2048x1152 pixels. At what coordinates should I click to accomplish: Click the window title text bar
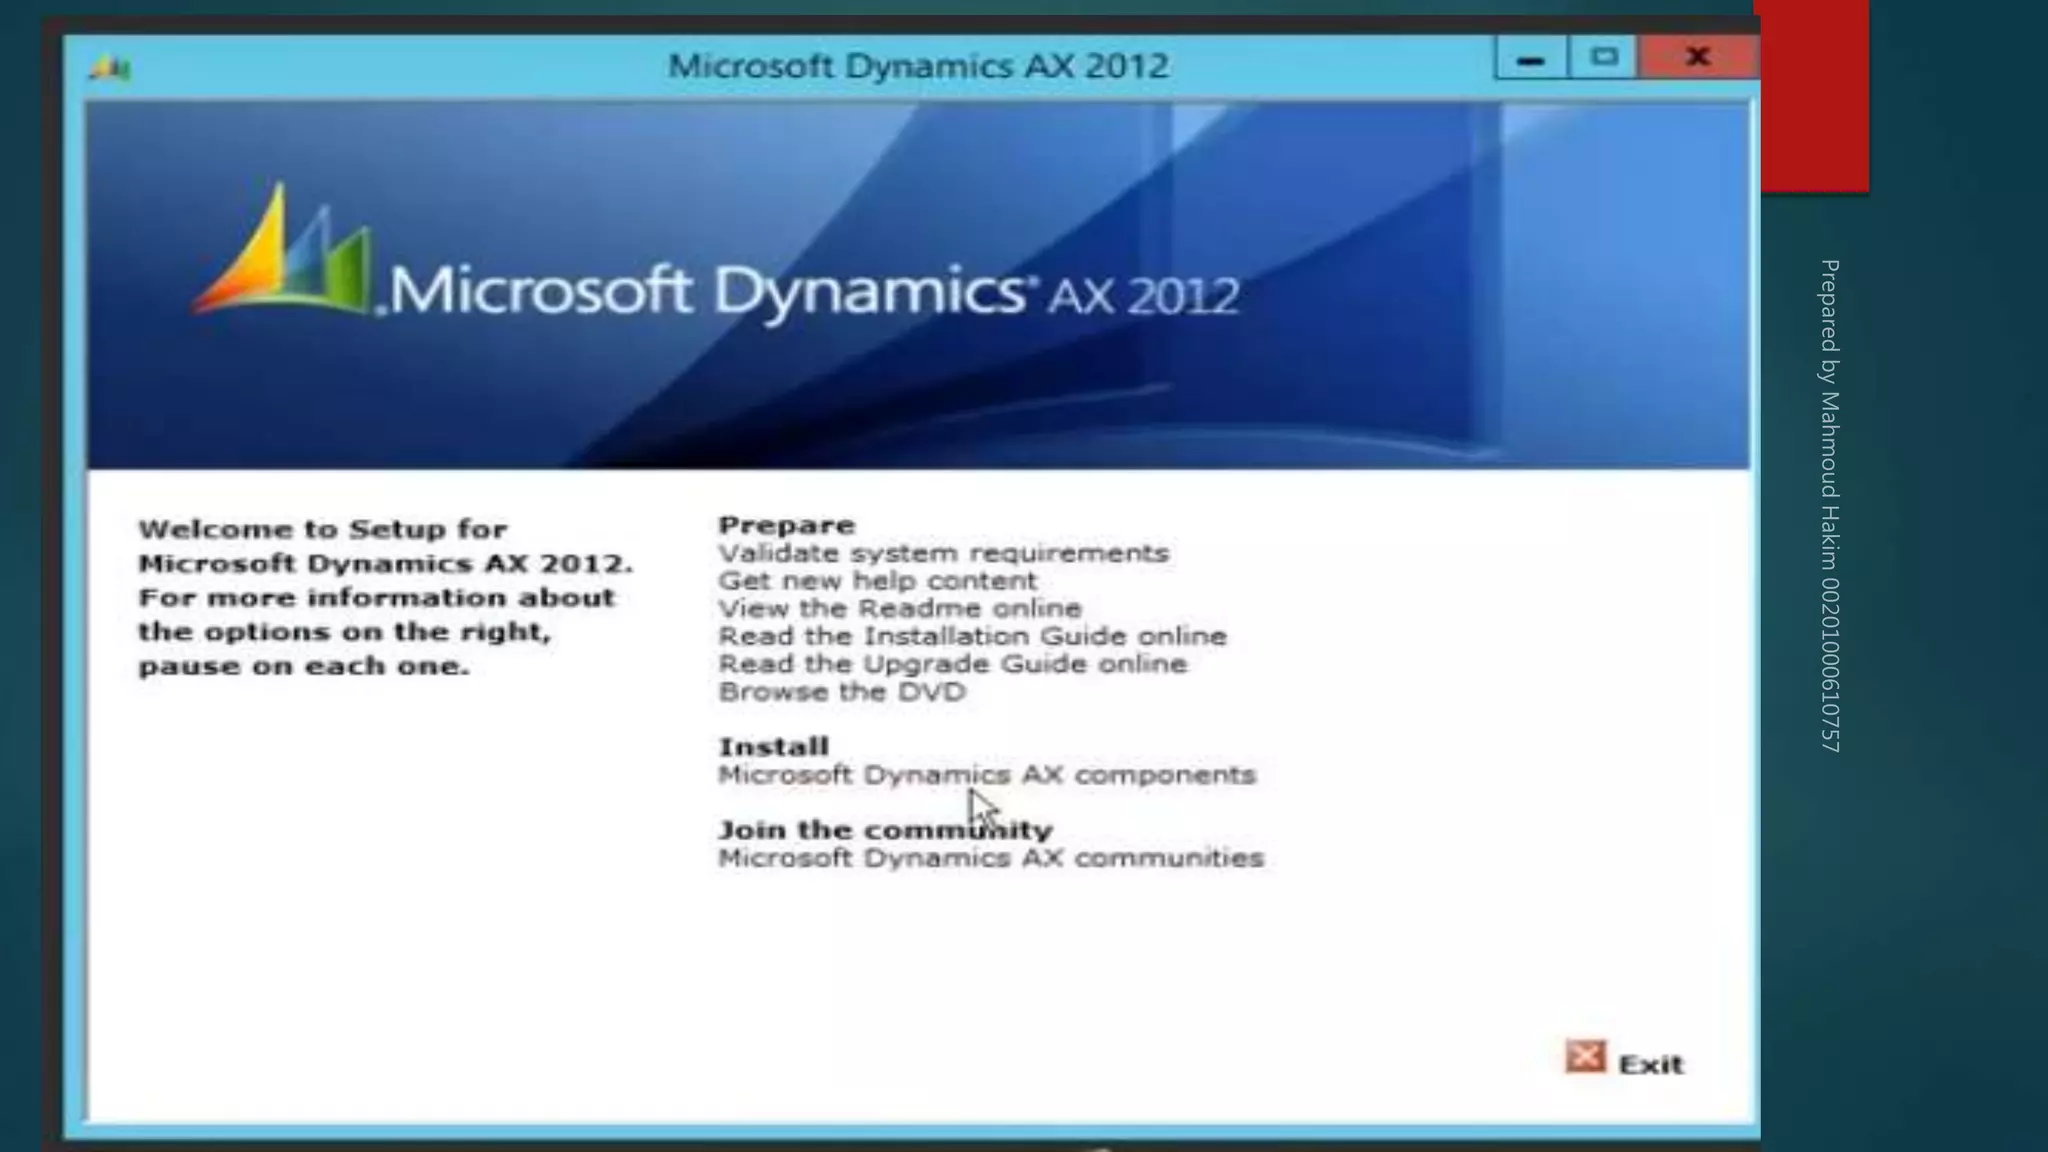tap(917, 66)
